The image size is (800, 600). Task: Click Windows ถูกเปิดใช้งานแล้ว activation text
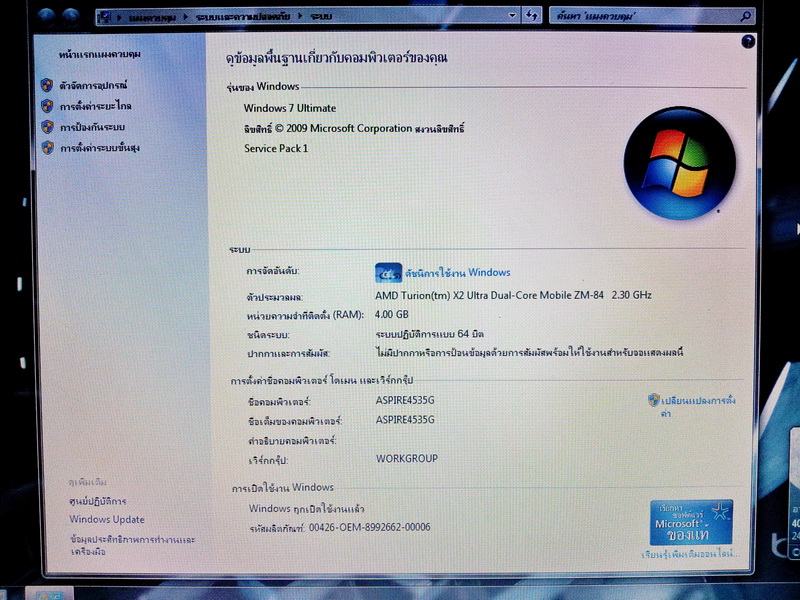[x=307, y=509]
